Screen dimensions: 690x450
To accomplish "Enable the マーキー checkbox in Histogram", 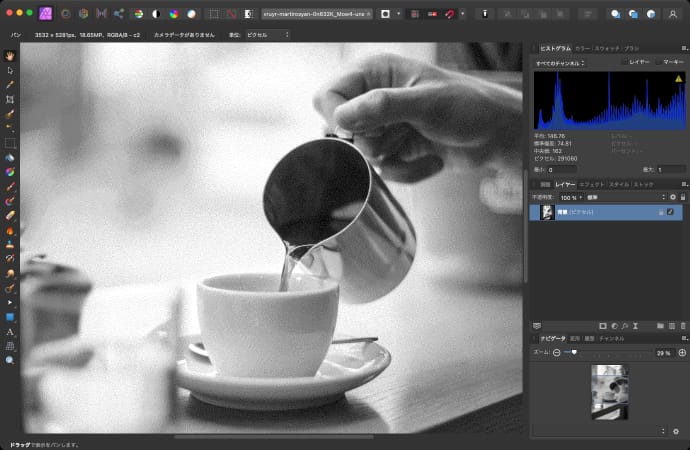I will (x=659, y=62).
